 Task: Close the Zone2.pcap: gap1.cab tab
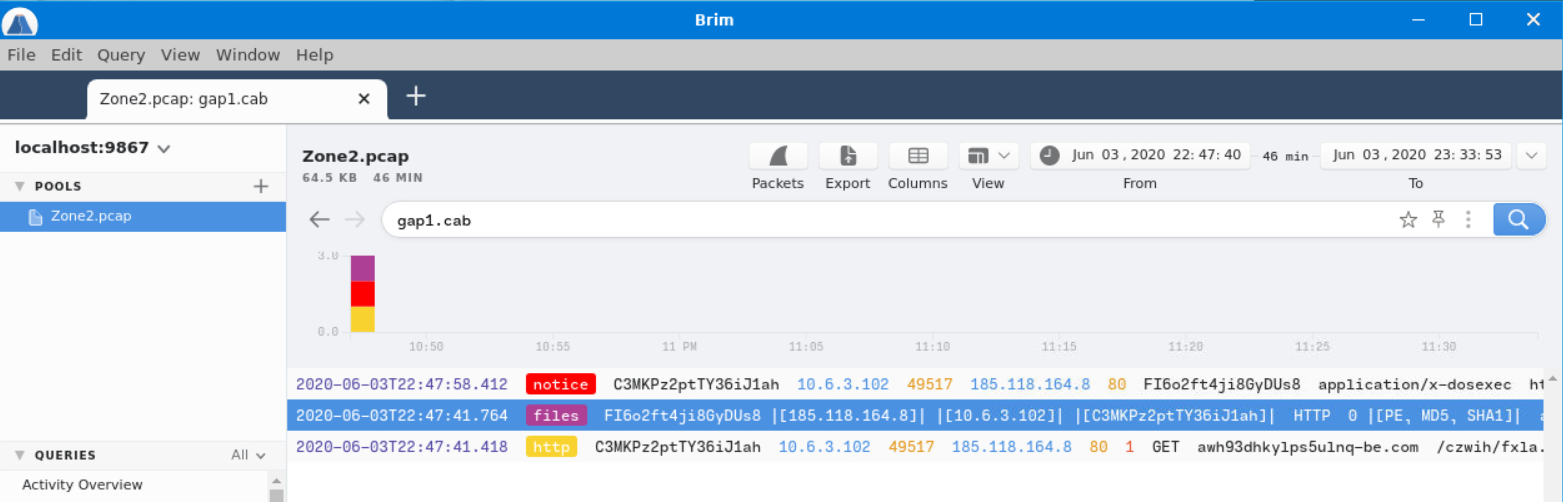click(365, 99)
